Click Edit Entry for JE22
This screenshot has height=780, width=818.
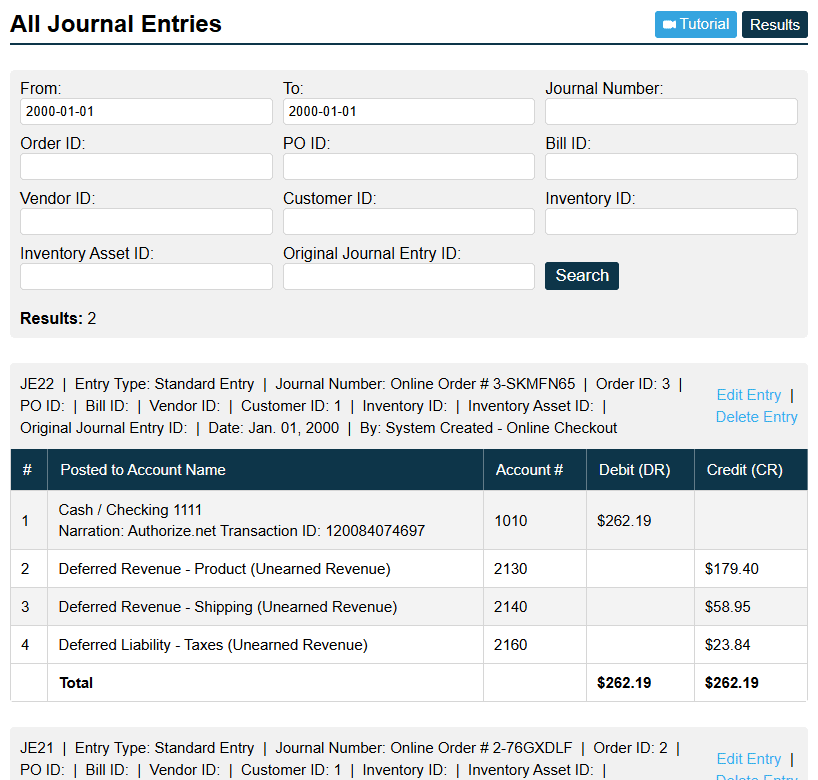(749, 395)
